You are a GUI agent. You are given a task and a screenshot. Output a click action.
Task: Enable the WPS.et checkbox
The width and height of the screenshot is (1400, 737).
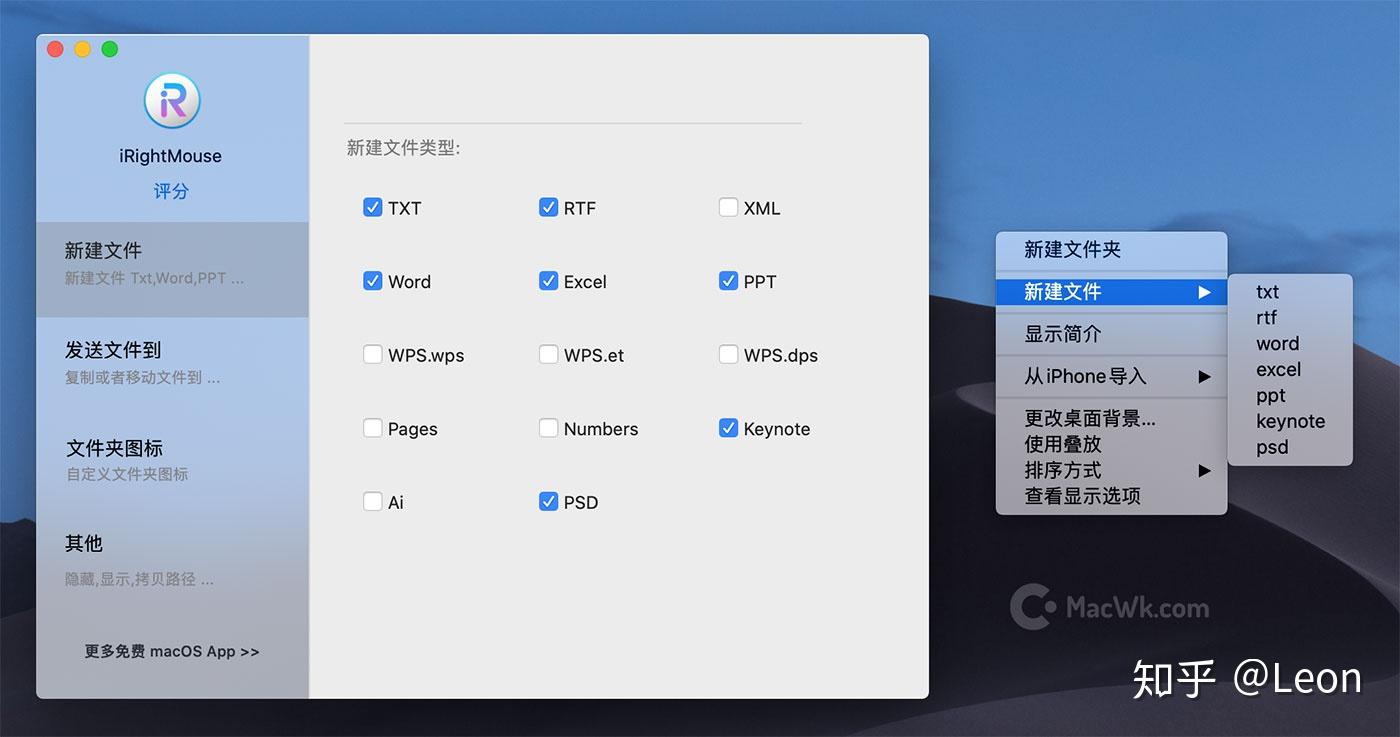[x=548, y=354]
